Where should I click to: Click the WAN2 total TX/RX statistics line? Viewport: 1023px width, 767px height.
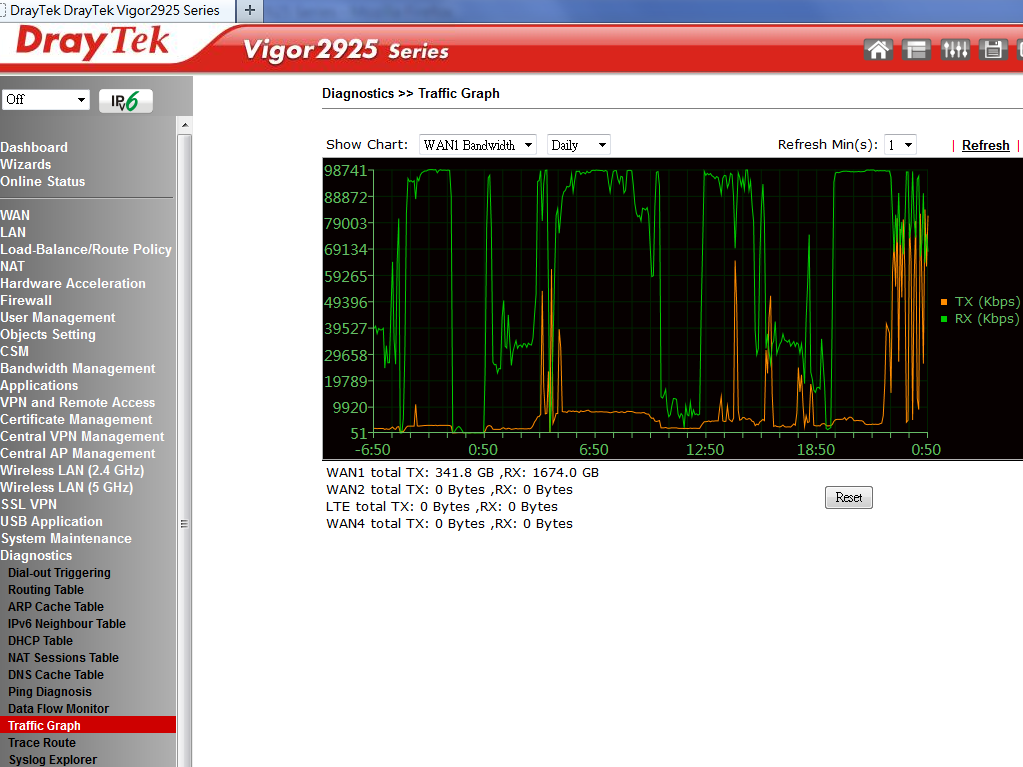click(450, 489)
